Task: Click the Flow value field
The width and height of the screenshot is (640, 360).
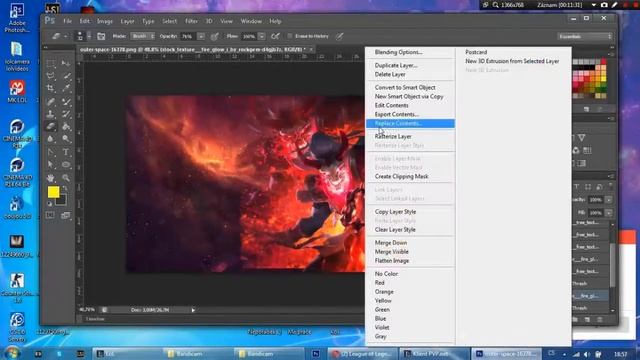Action: tap(249, 36)
